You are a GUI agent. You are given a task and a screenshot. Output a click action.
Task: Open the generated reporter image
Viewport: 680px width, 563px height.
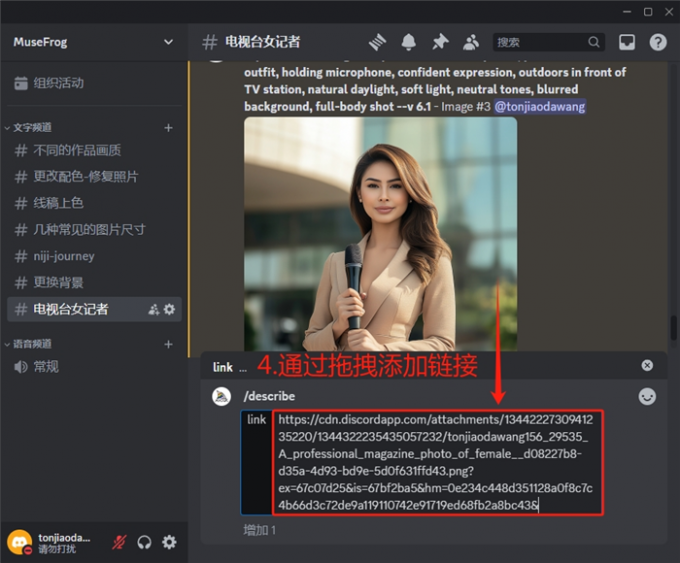380,234
